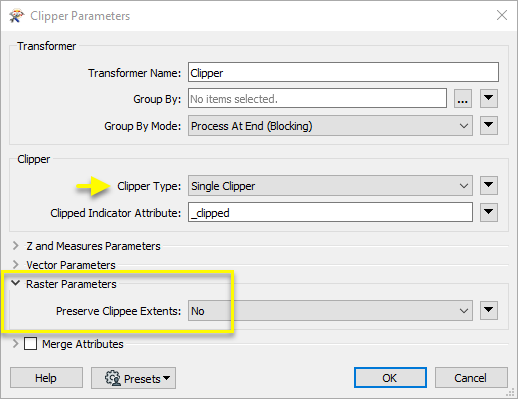Click the Cancel button
Image resolution: width=518 pixels, height=399 pixels.
[471, 378]
